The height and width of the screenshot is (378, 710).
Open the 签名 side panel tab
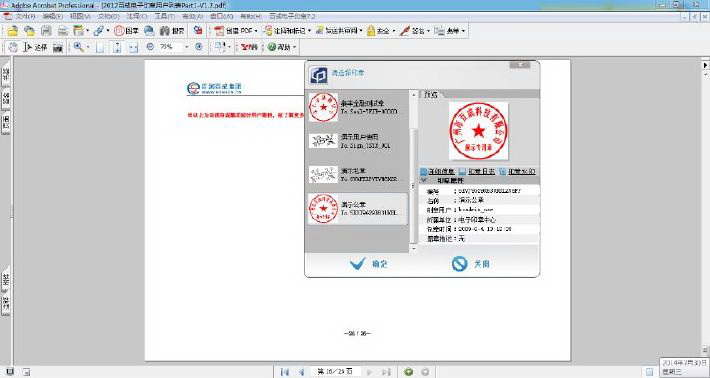[6, 98]
